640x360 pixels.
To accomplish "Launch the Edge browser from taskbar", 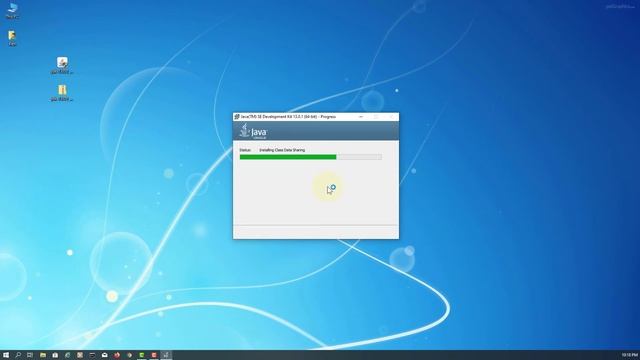I will 67,355.
